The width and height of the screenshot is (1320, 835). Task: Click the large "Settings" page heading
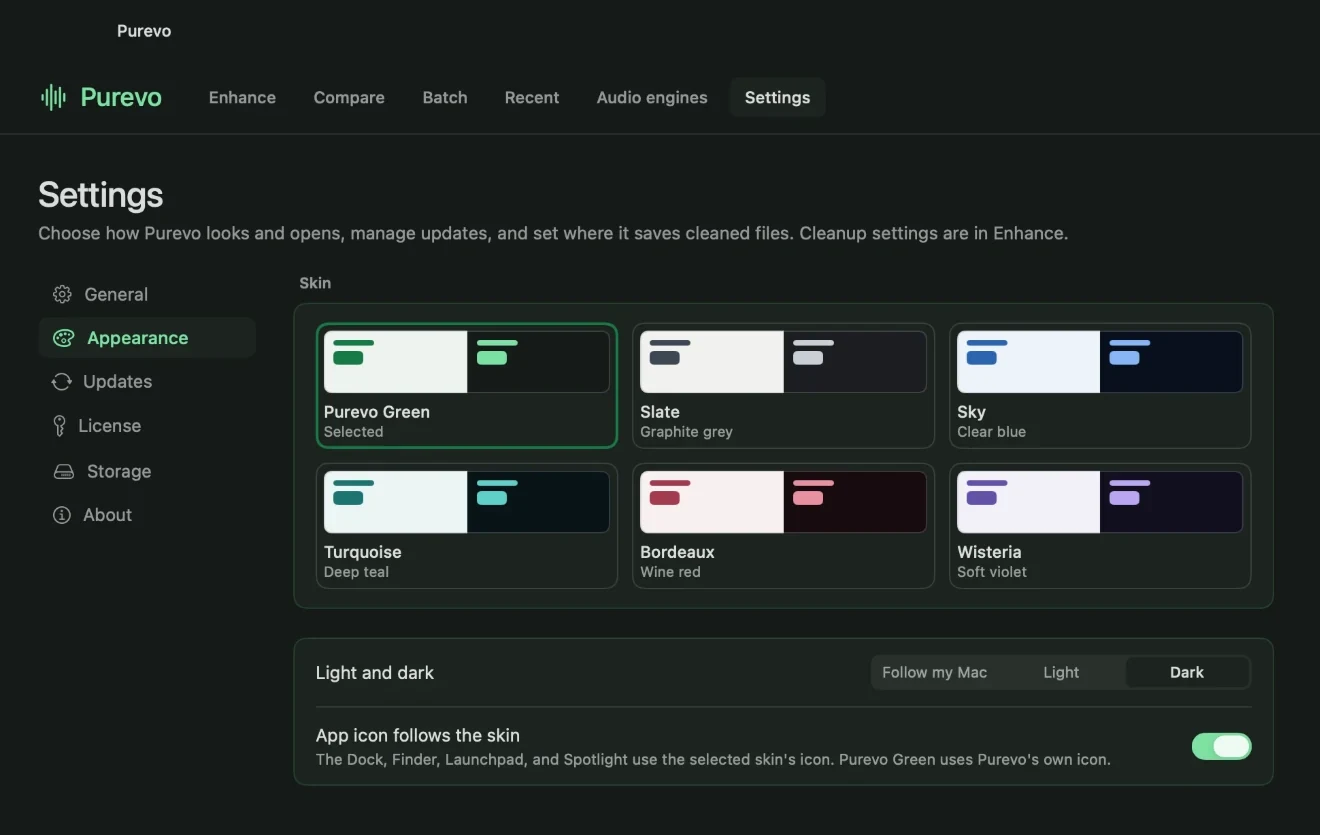101,195
